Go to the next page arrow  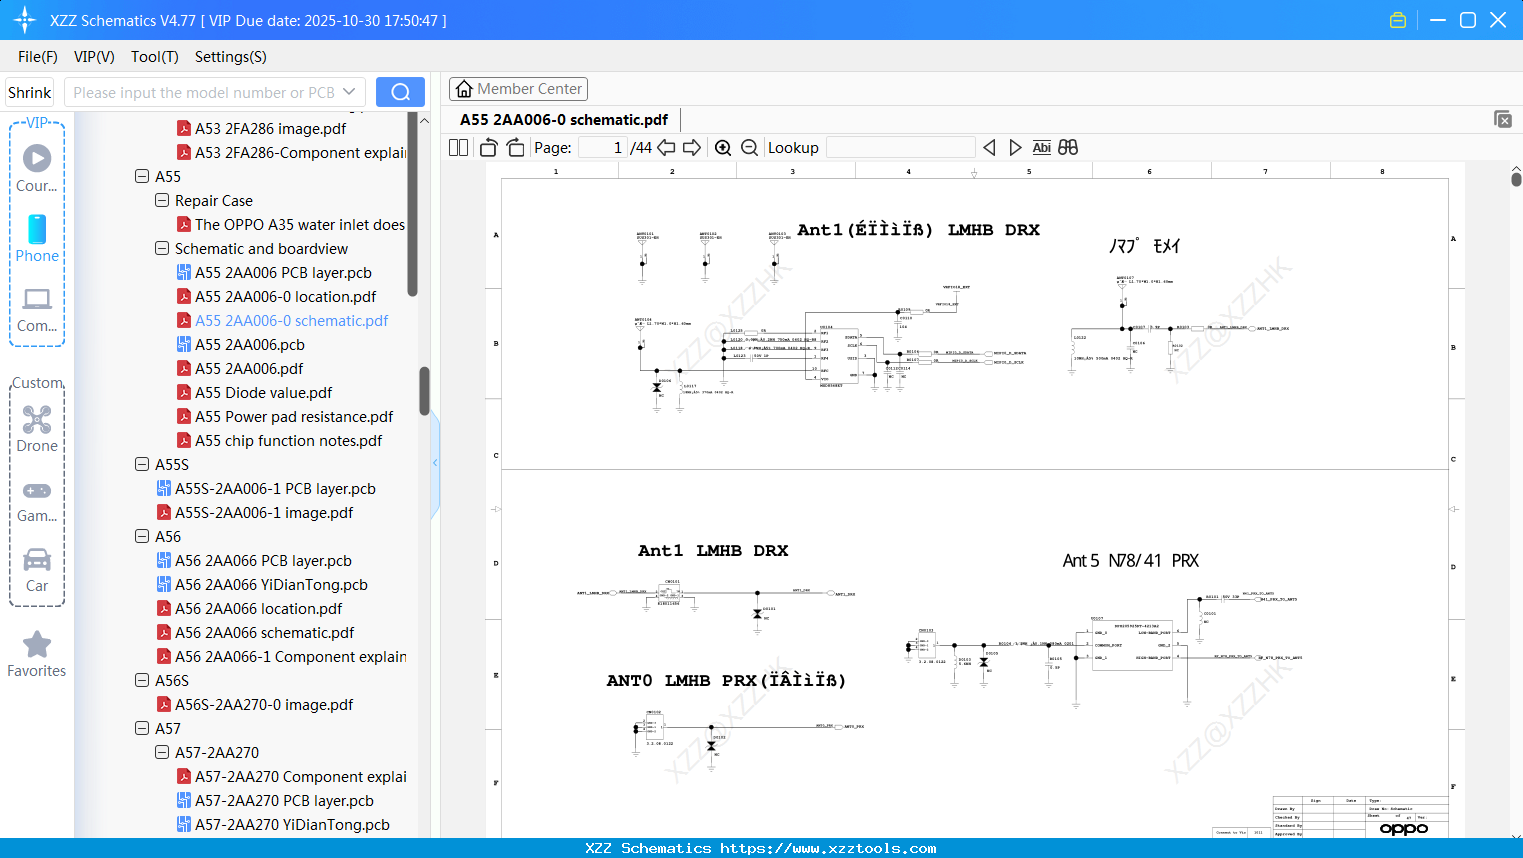pyautogui.click(x=692, y=148)
